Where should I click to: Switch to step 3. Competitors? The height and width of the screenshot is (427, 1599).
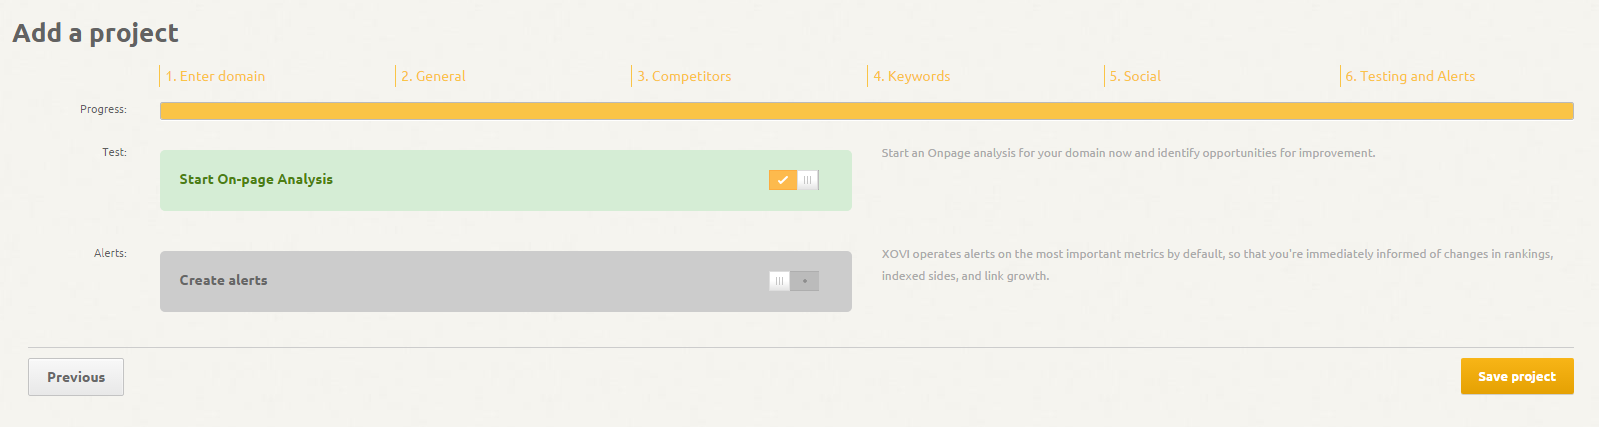pos(684,76)
